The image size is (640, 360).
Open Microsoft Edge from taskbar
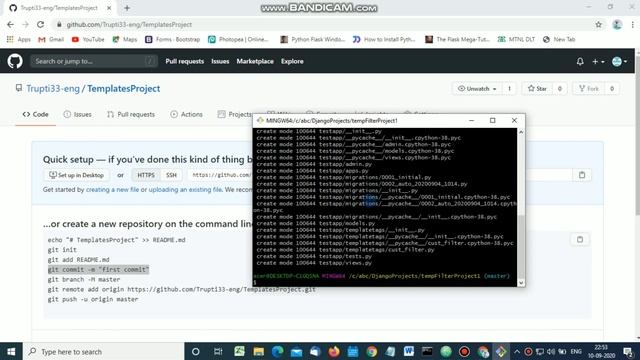point(278,351)
